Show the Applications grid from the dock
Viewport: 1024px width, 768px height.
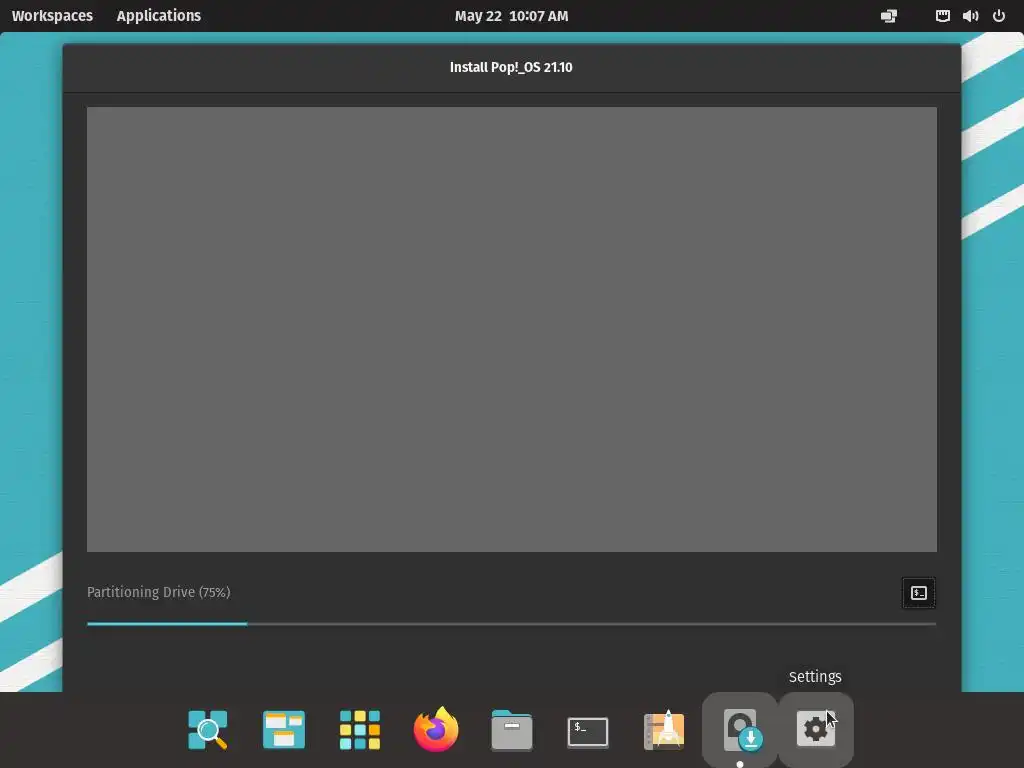(x=360, y=729)
